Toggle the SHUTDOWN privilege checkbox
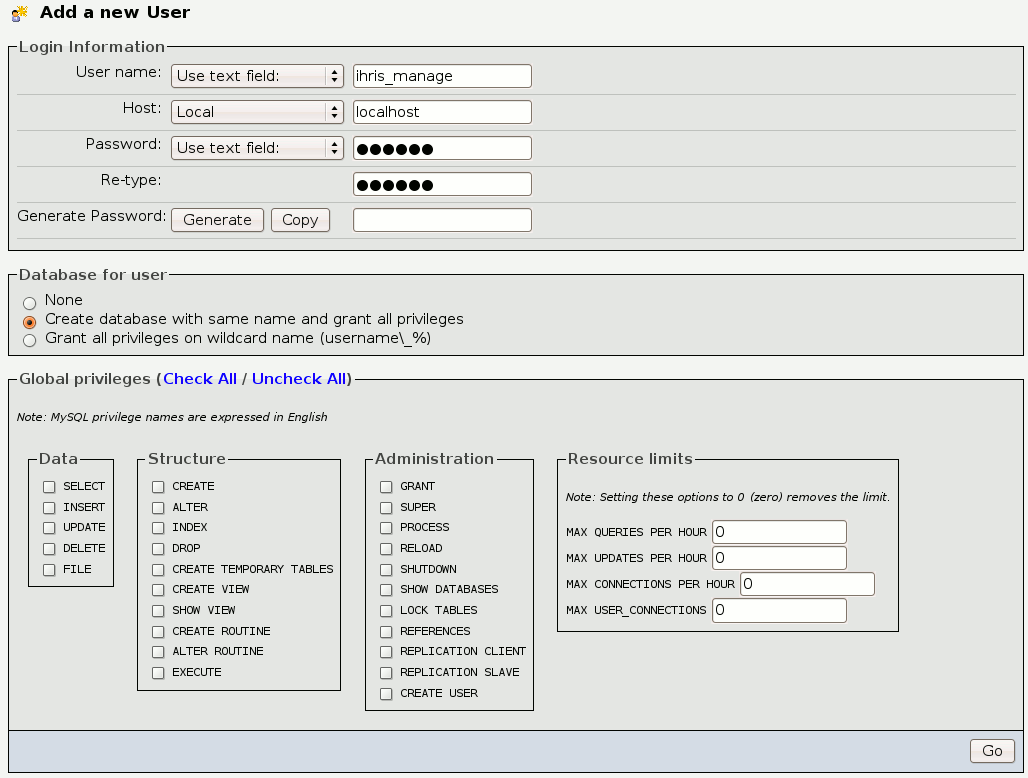This screenshot has width=1028, height=778. coord(386,570)
